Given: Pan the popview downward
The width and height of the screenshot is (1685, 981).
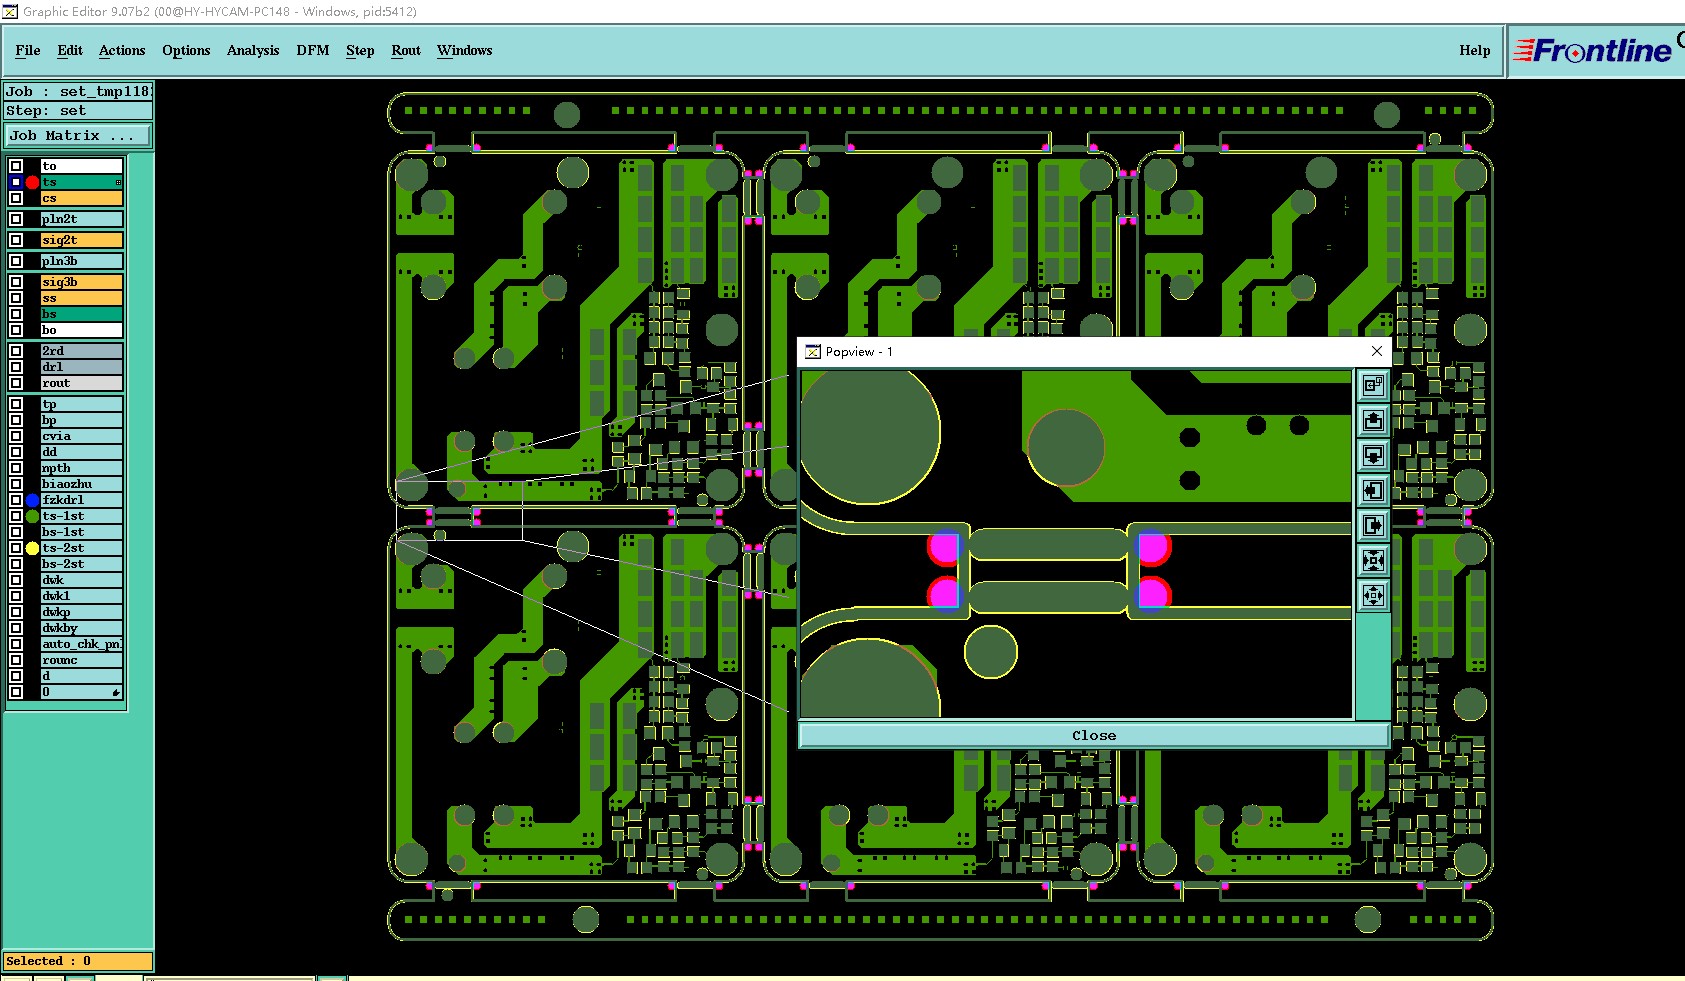Looking at the screenshot, I should (1373, 455).
